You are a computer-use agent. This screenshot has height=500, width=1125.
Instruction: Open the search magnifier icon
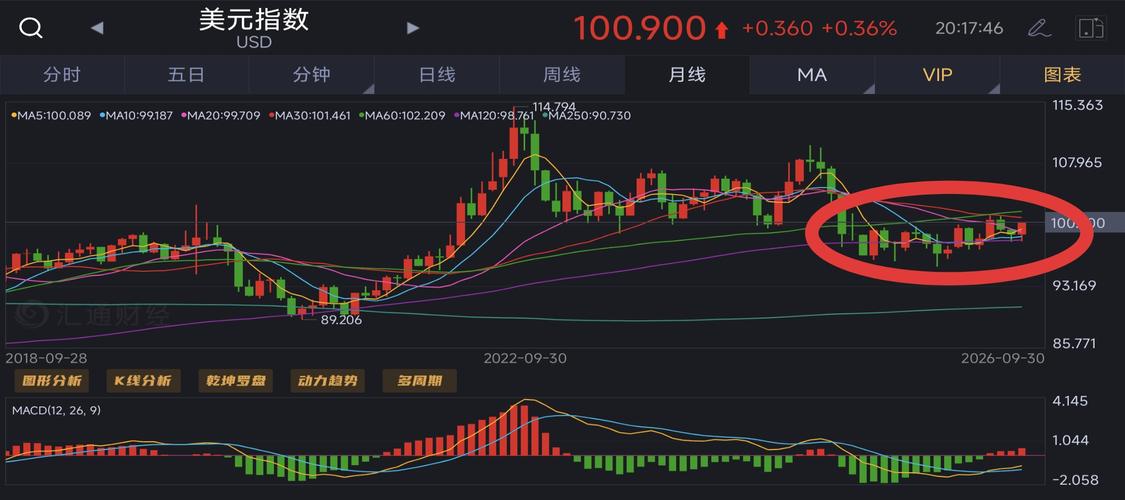coord(31,28)
